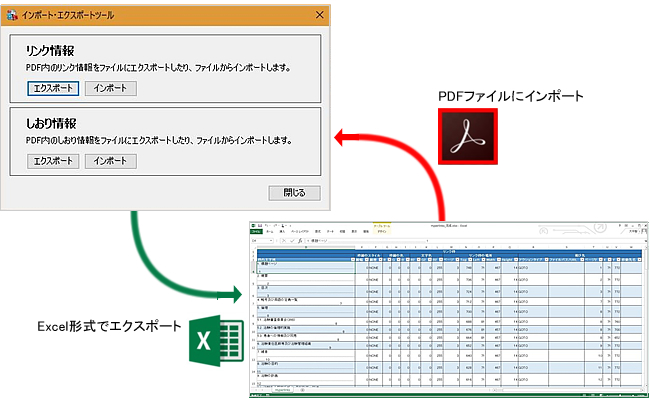Click the Excel Name Box showing the cell reference
This screenshot has height=400, width=650.
tap(260, 241)
